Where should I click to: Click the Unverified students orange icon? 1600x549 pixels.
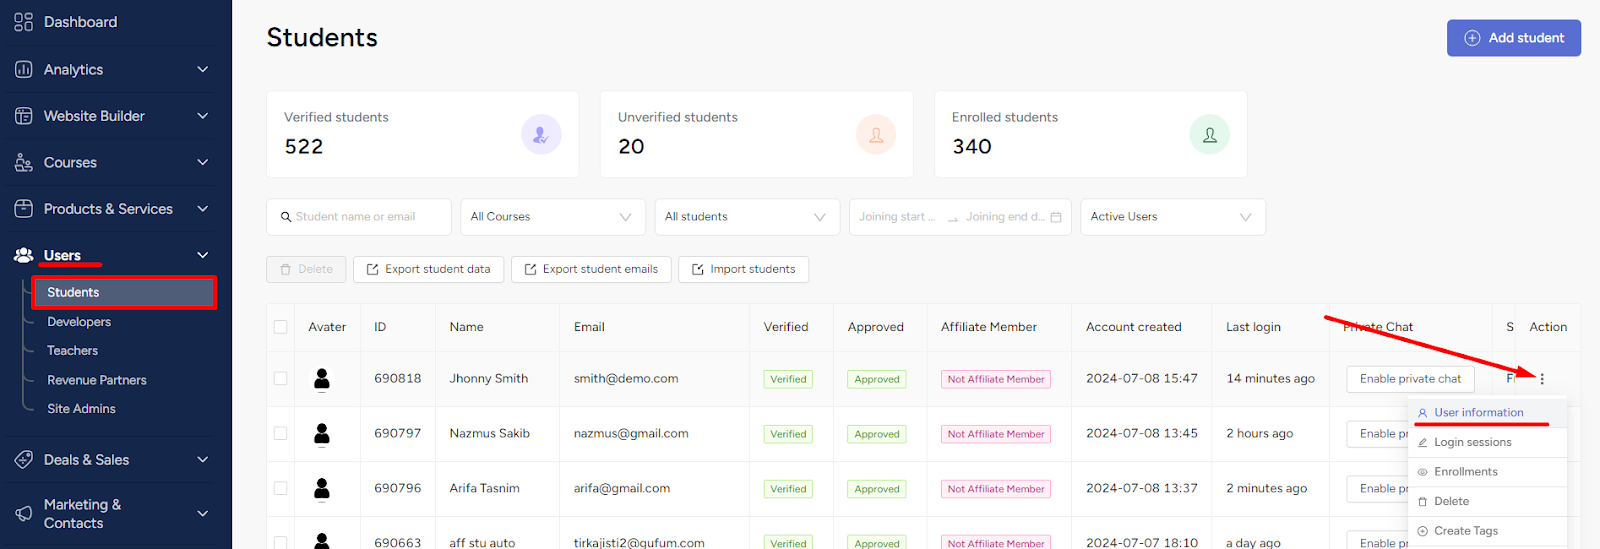click(876, 135)
